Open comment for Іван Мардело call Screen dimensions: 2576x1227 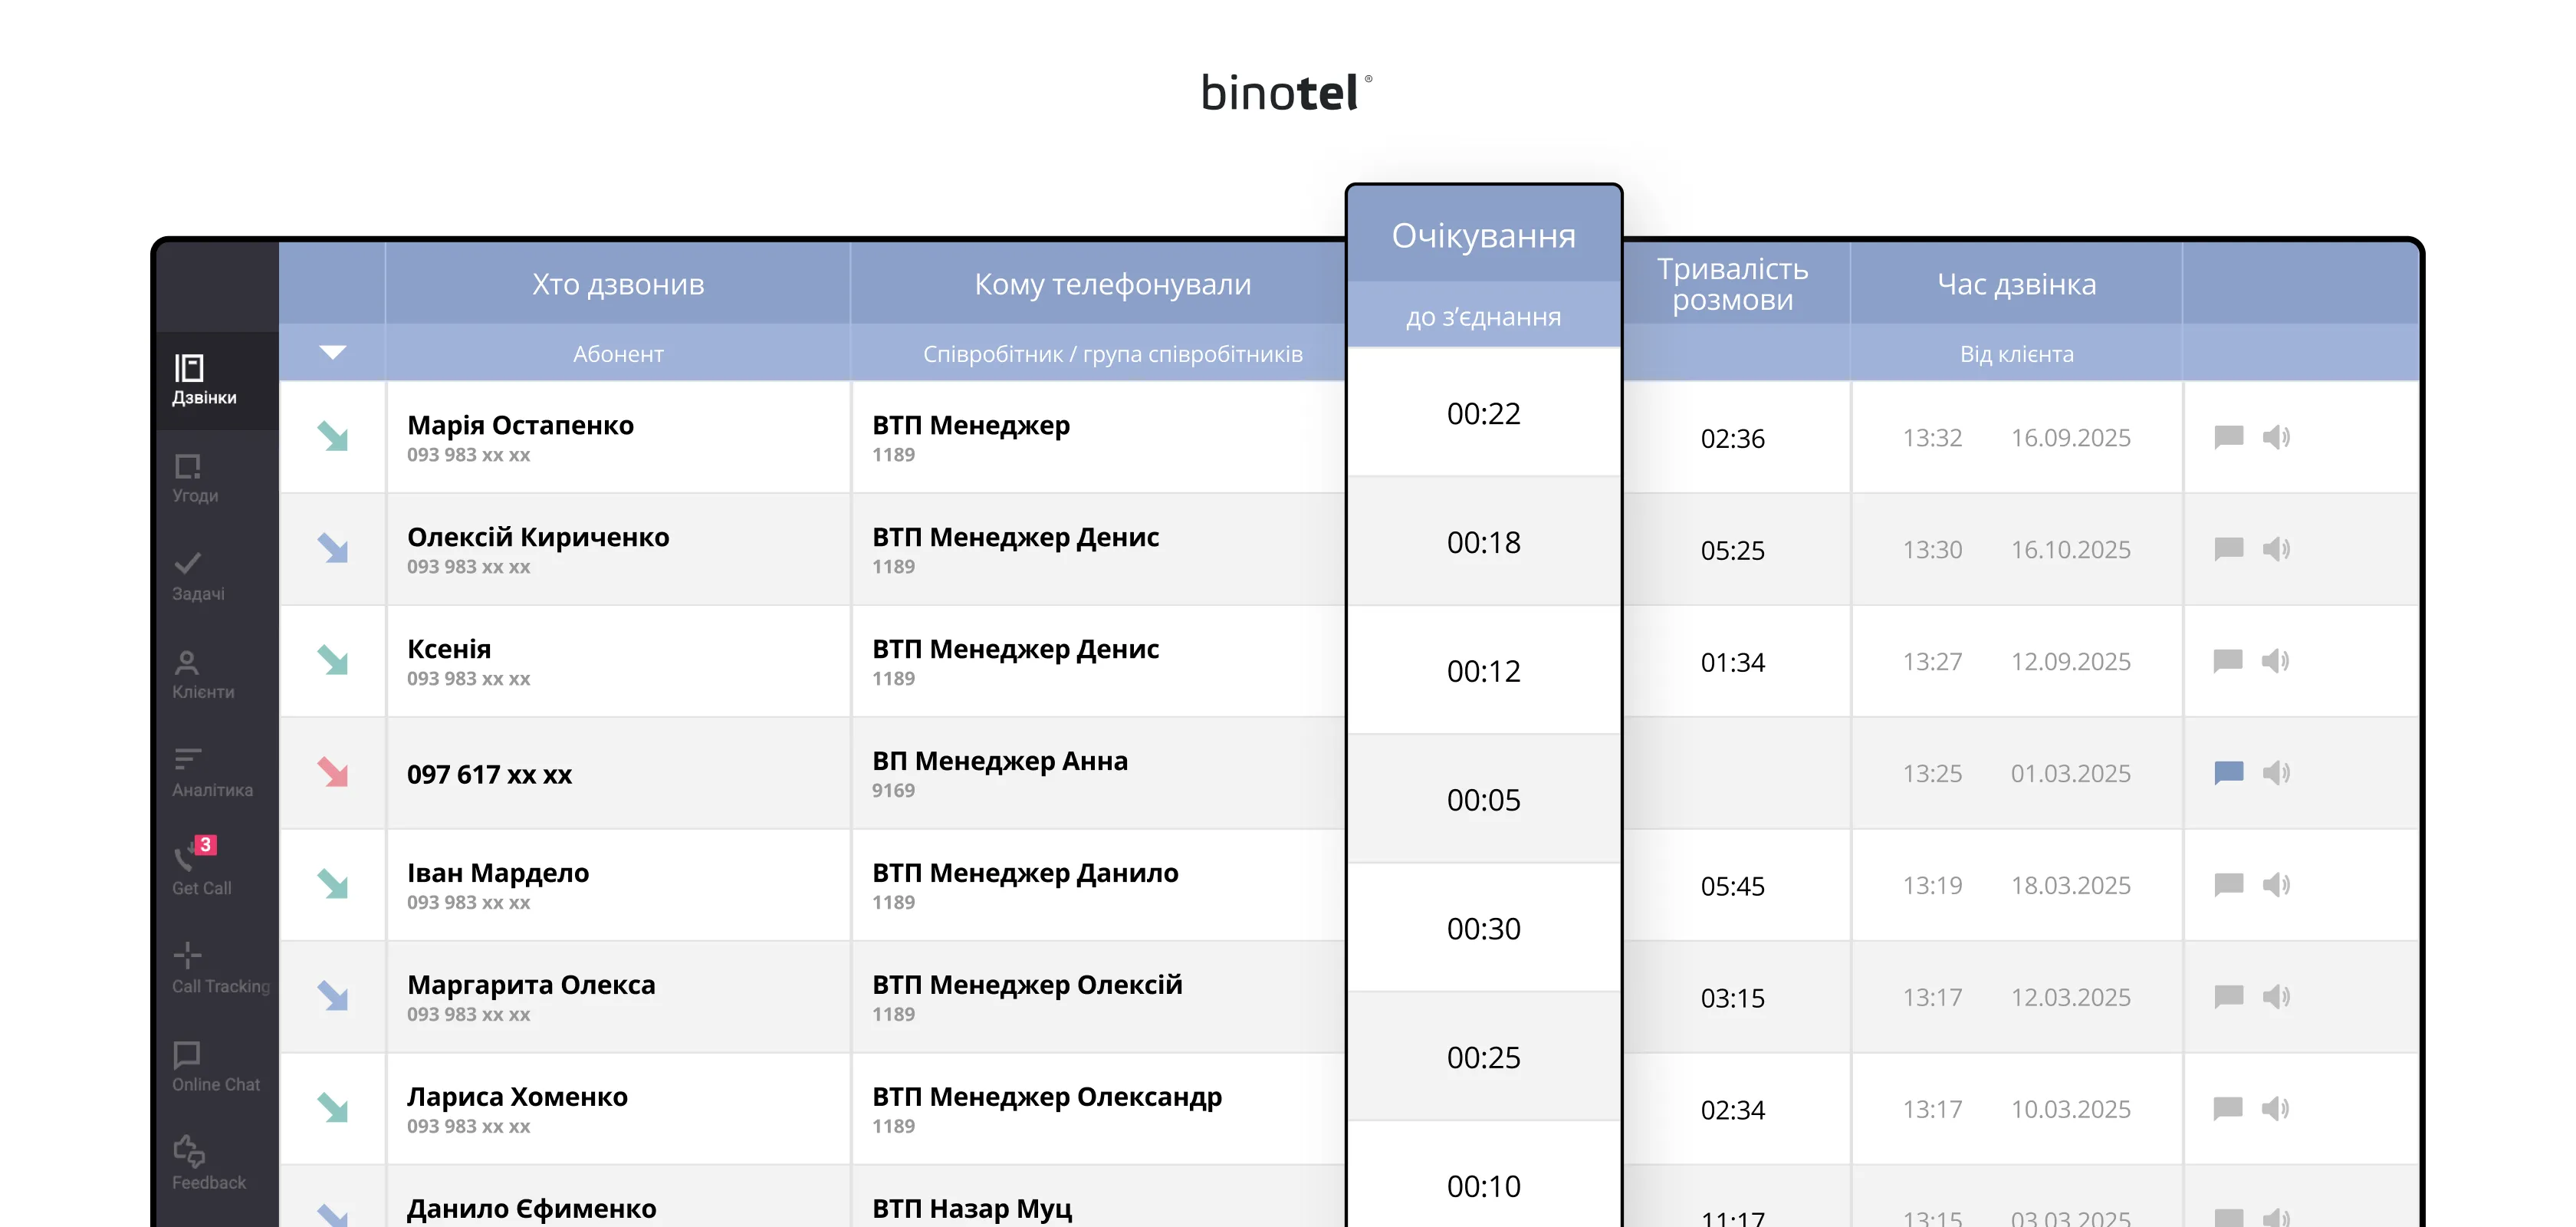(x=2229, y=885)
